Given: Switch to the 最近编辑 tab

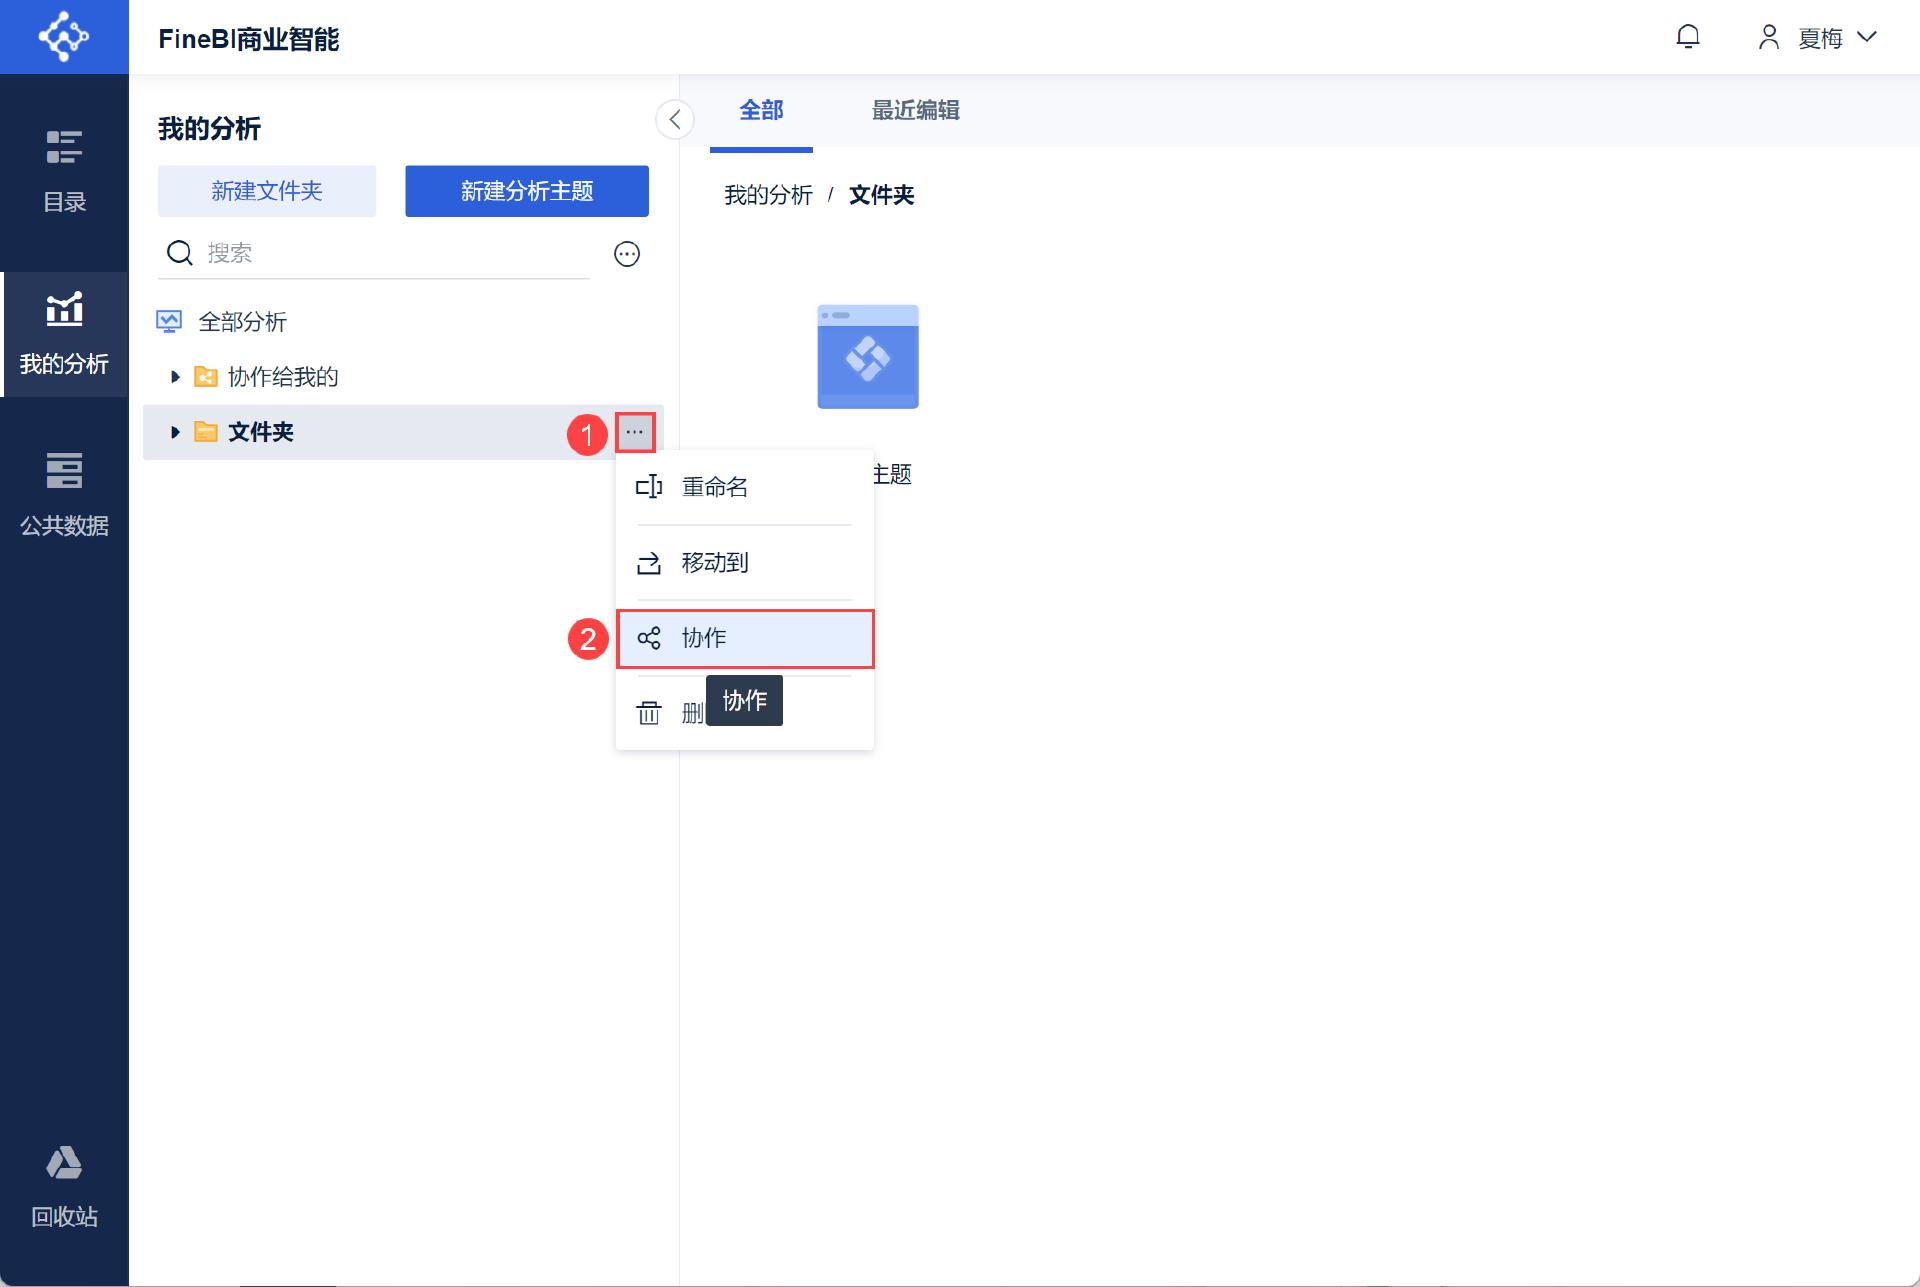Looking at the screenshot, I should [915, 111].
